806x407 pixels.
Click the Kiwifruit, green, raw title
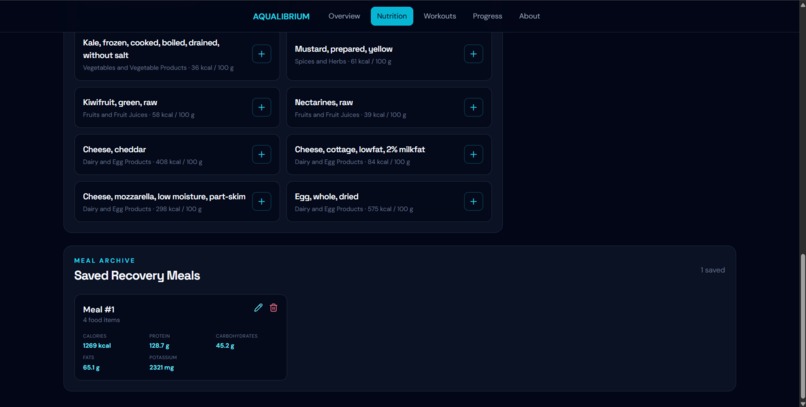coord(120,102)
